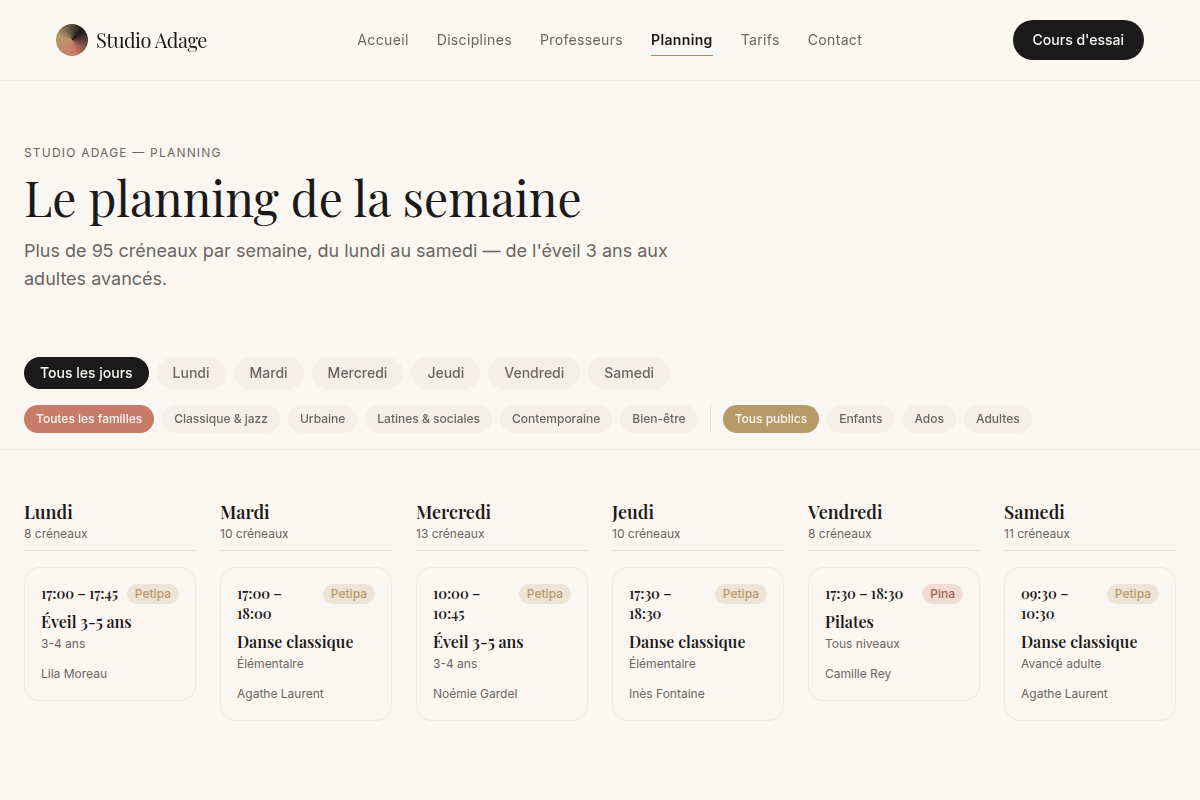This screenshot has height=800, width=1200.
Task: Click Jeudi Danse classique title
Action: 687,642
